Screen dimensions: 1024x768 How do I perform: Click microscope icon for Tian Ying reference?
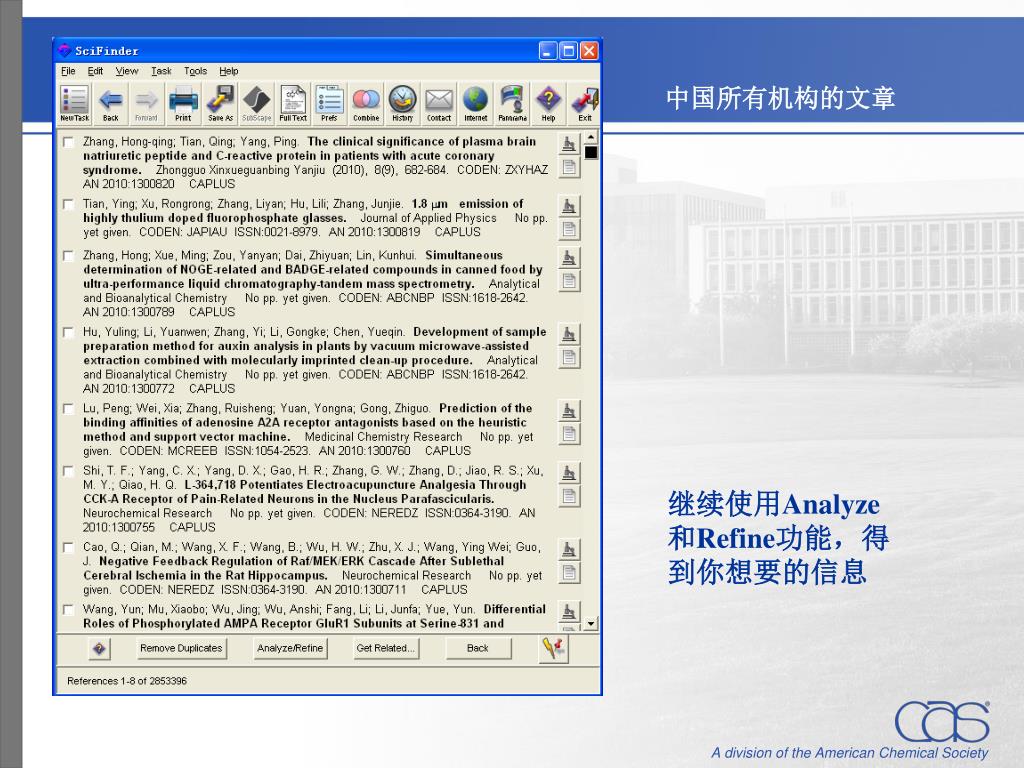click(569, 206)
